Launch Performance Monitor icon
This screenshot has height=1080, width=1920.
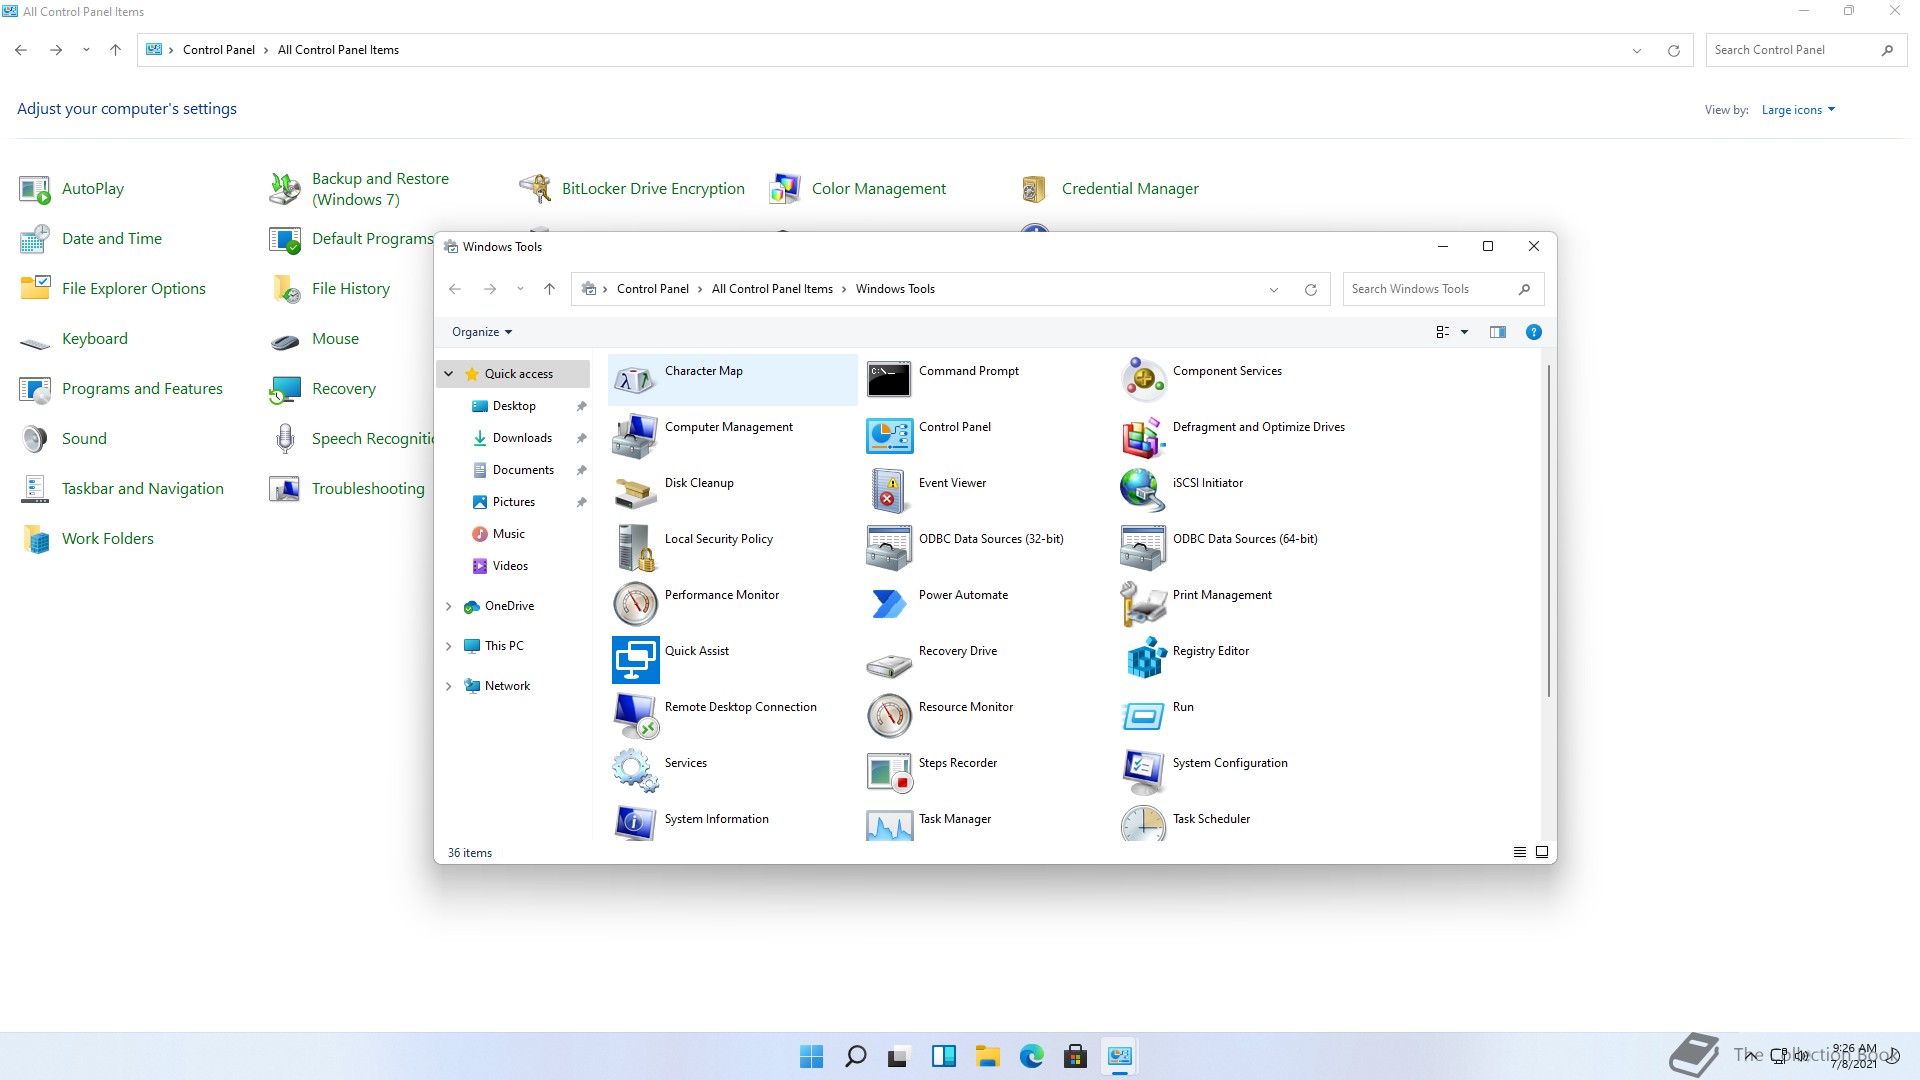pos(635,604)
